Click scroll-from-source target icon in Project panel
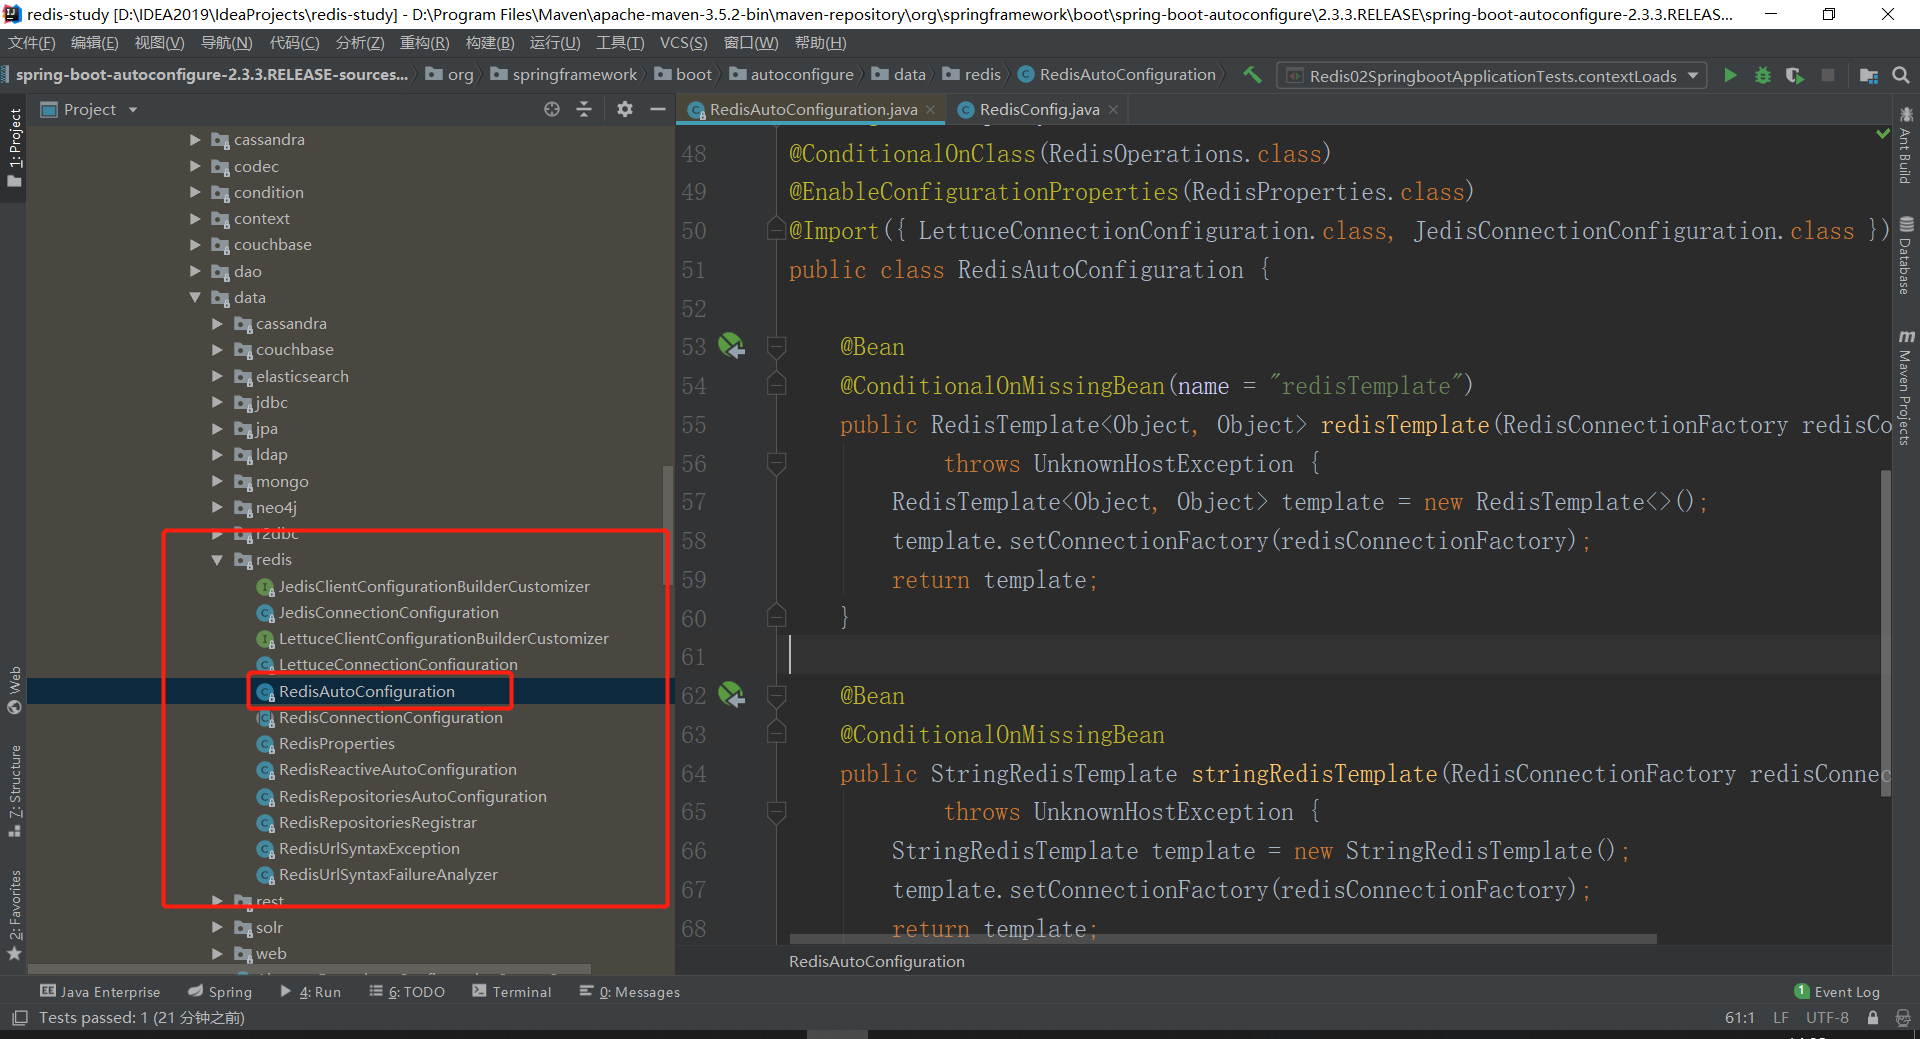Viewport: 1920px width, 1039px height. click(x=551, y=109)
